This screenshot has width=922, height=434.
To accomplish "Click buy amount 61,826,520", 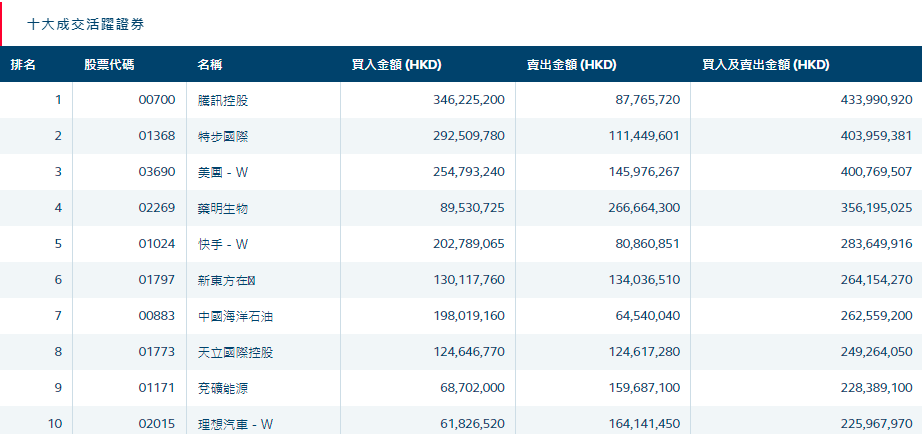I will [473, 423].
